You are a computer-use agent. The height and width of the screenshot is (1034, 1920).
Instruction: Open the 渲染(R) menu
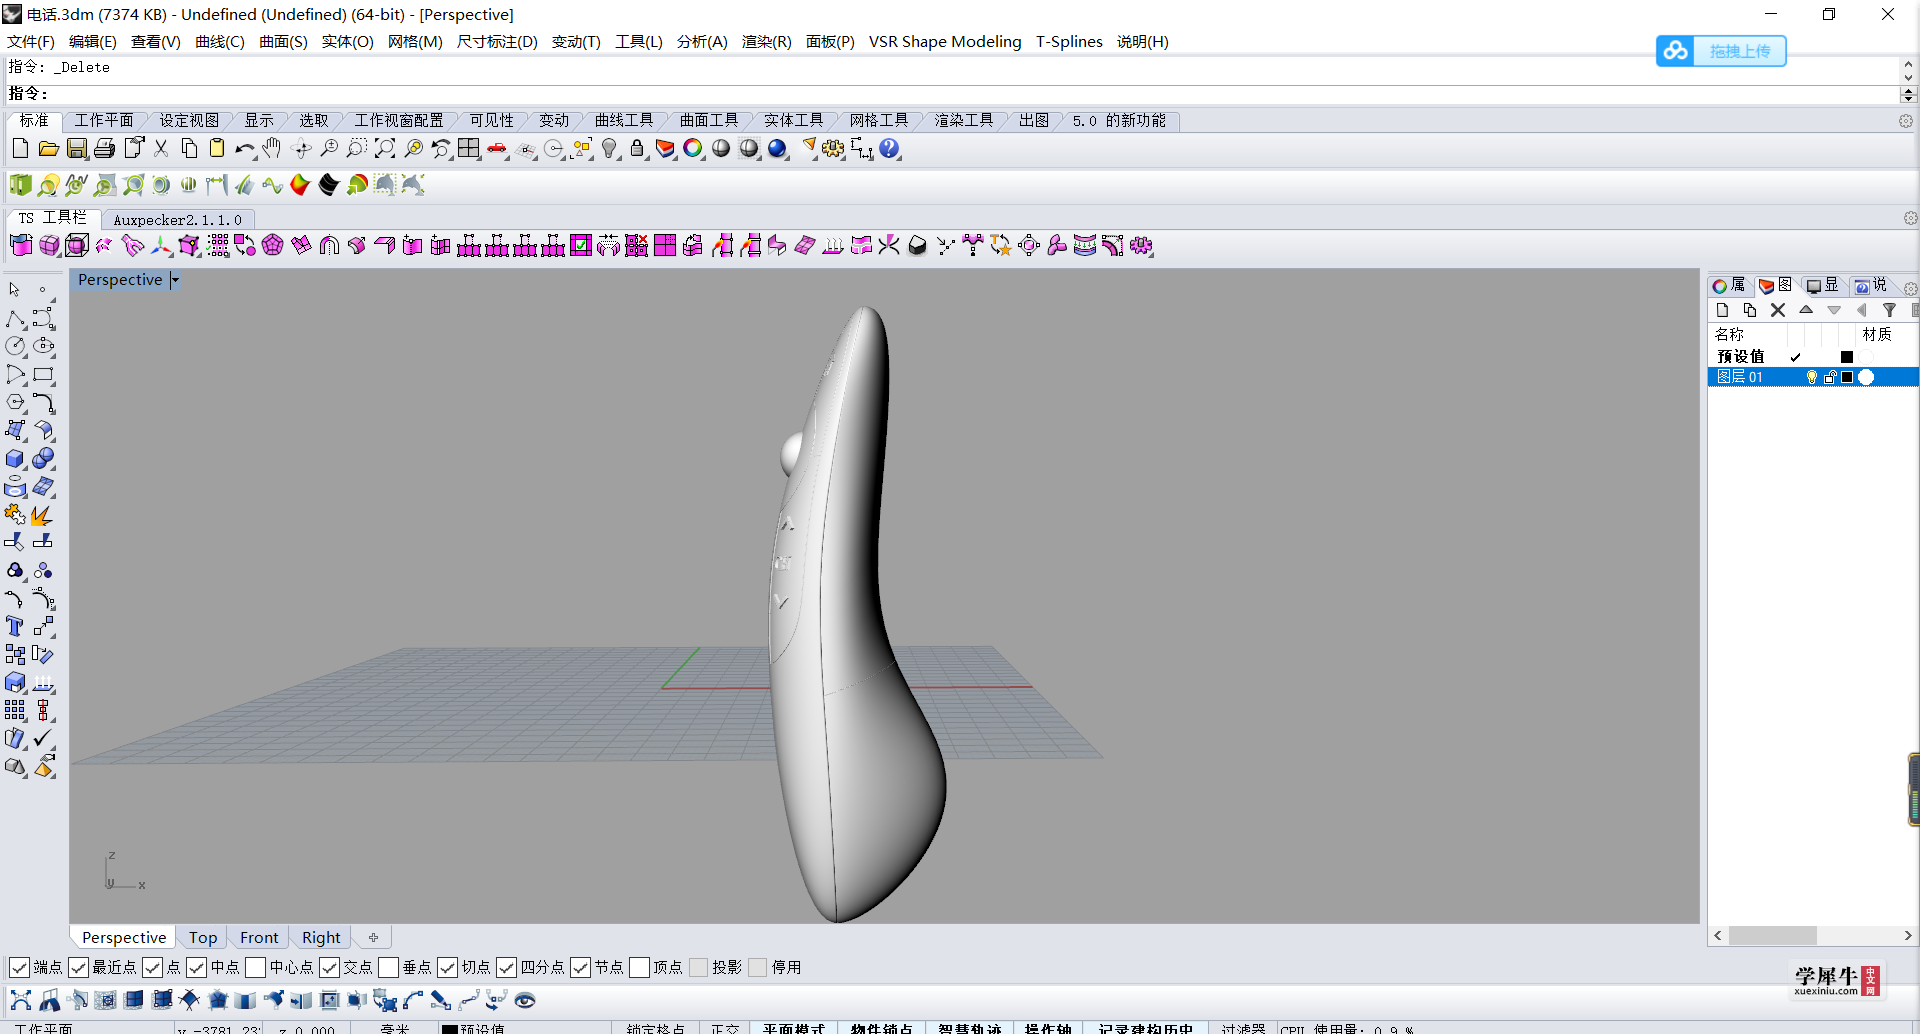[x=766, y=42]
